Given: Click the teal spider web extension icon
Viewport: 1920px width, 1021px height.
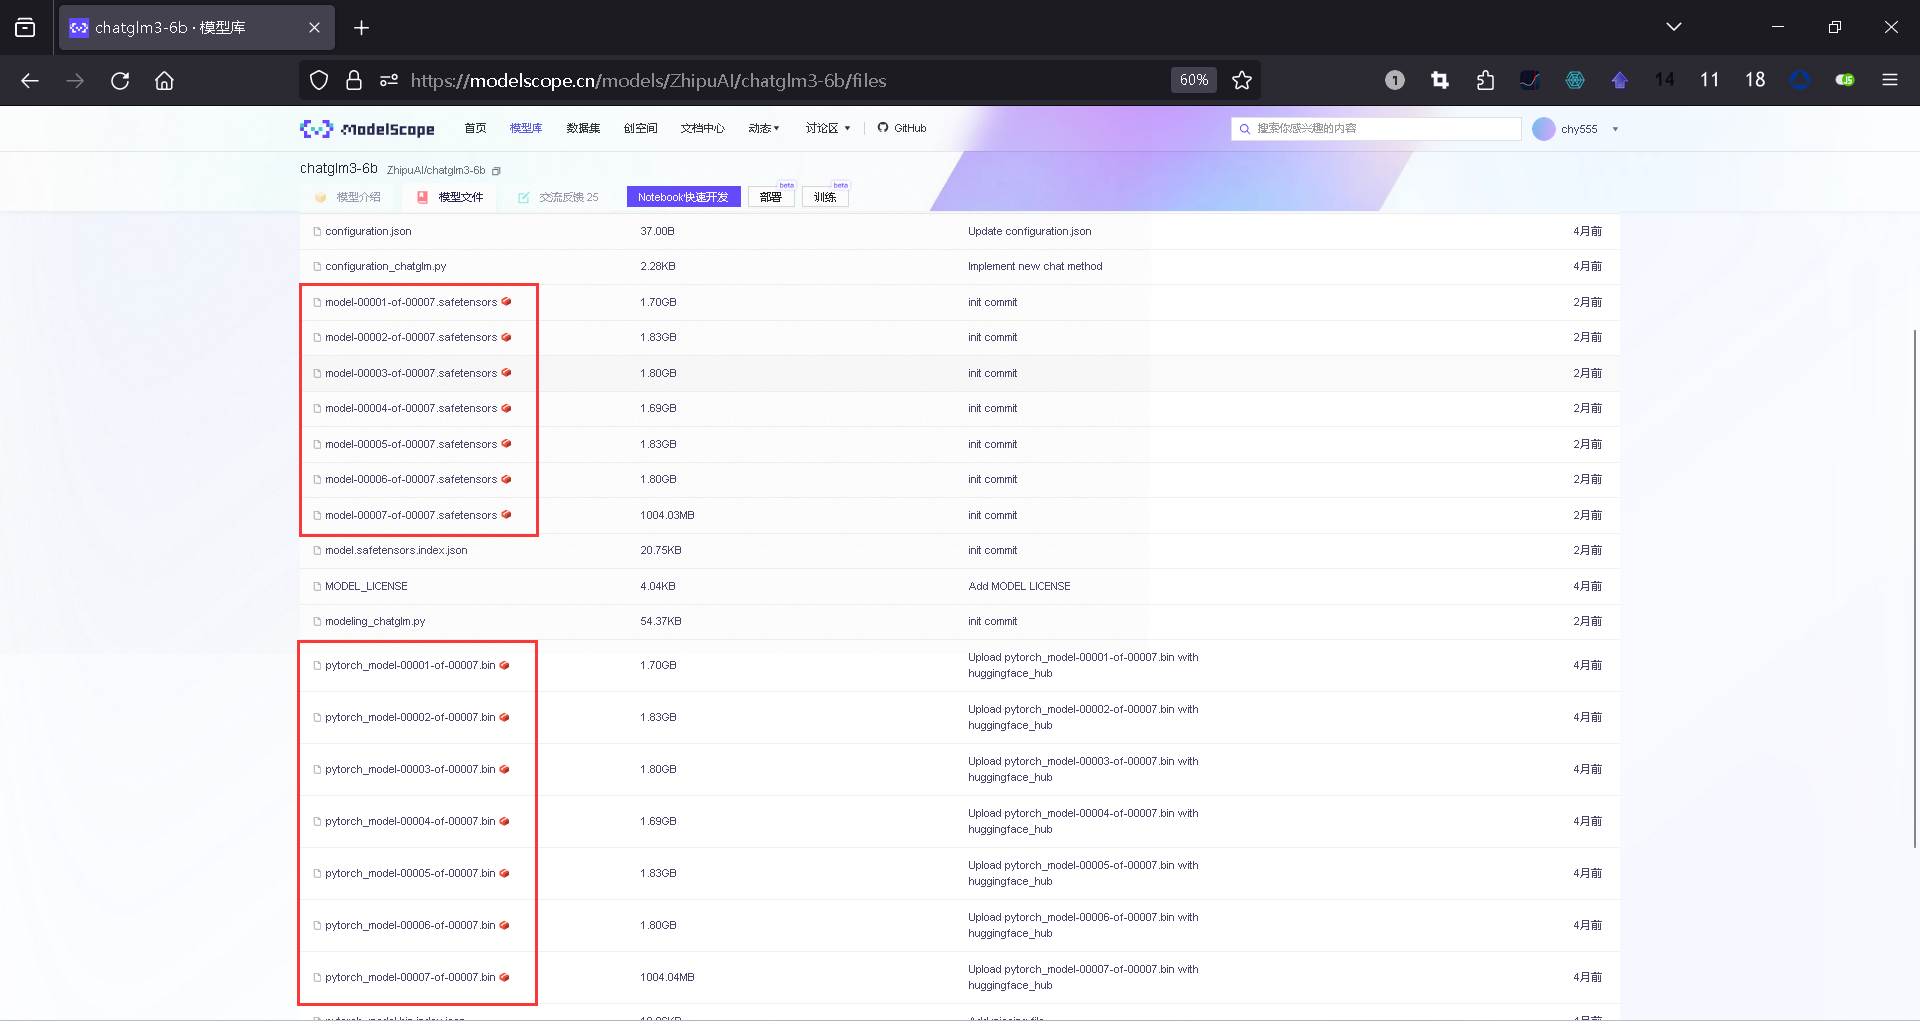Looking at the screenshot, I should pos(1575,81).
